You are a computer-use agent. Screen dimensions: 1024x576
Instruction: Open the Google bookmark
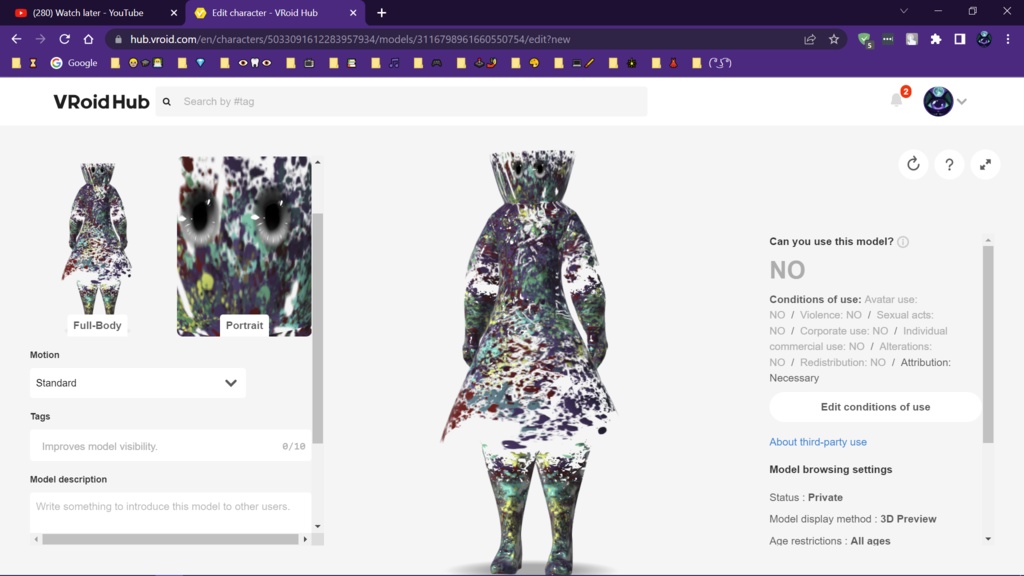click(x=74, y=63)
